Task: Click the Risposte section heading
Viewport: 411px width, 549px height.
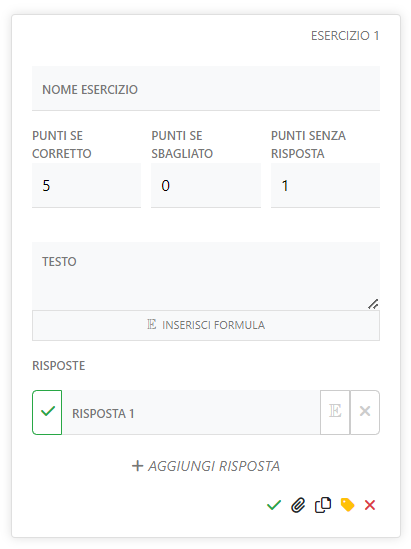Action: pyautogui.click(x=58, y=366)
